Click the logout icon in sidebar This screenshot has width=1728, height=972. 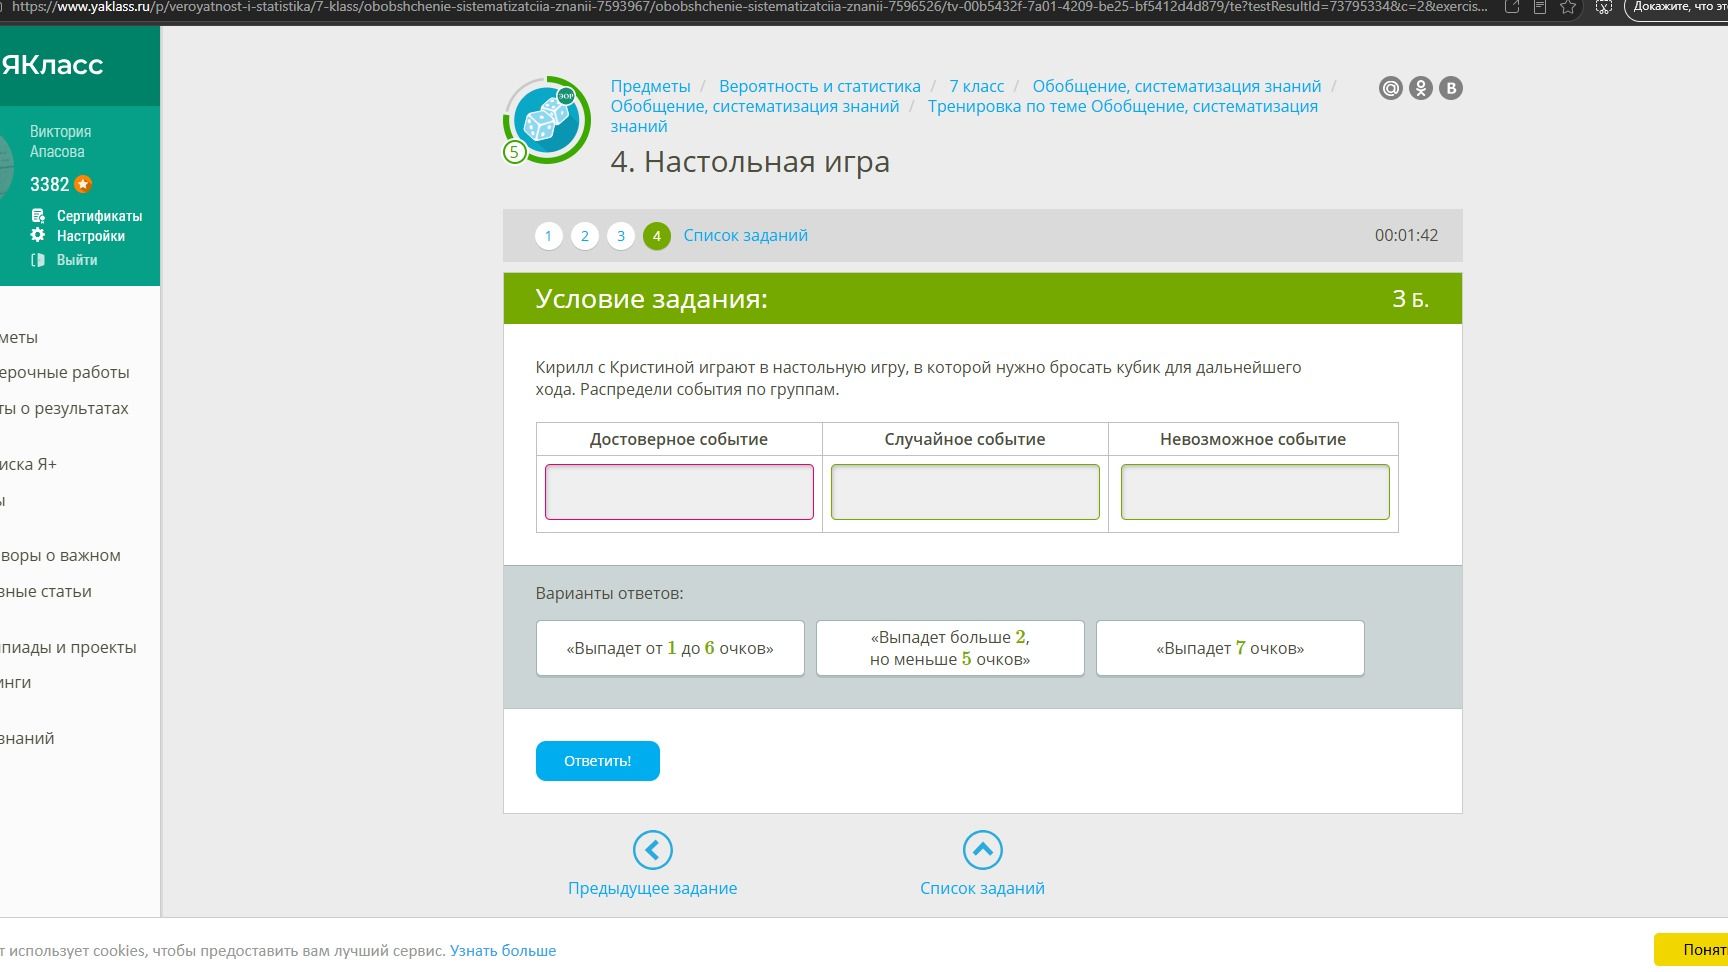click(x=38, y=260)
